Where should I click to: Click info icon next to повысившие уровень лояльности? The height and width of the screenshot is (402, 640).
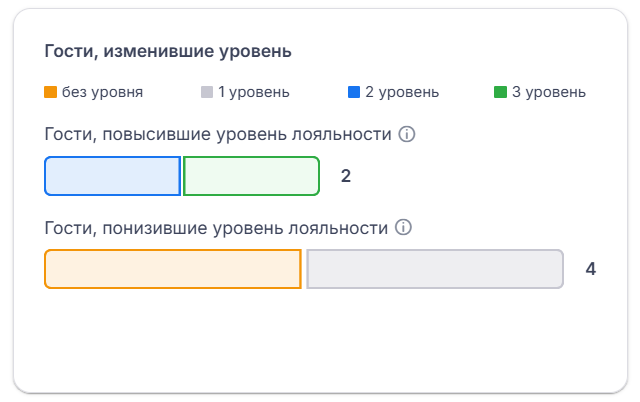pos(407,134)
